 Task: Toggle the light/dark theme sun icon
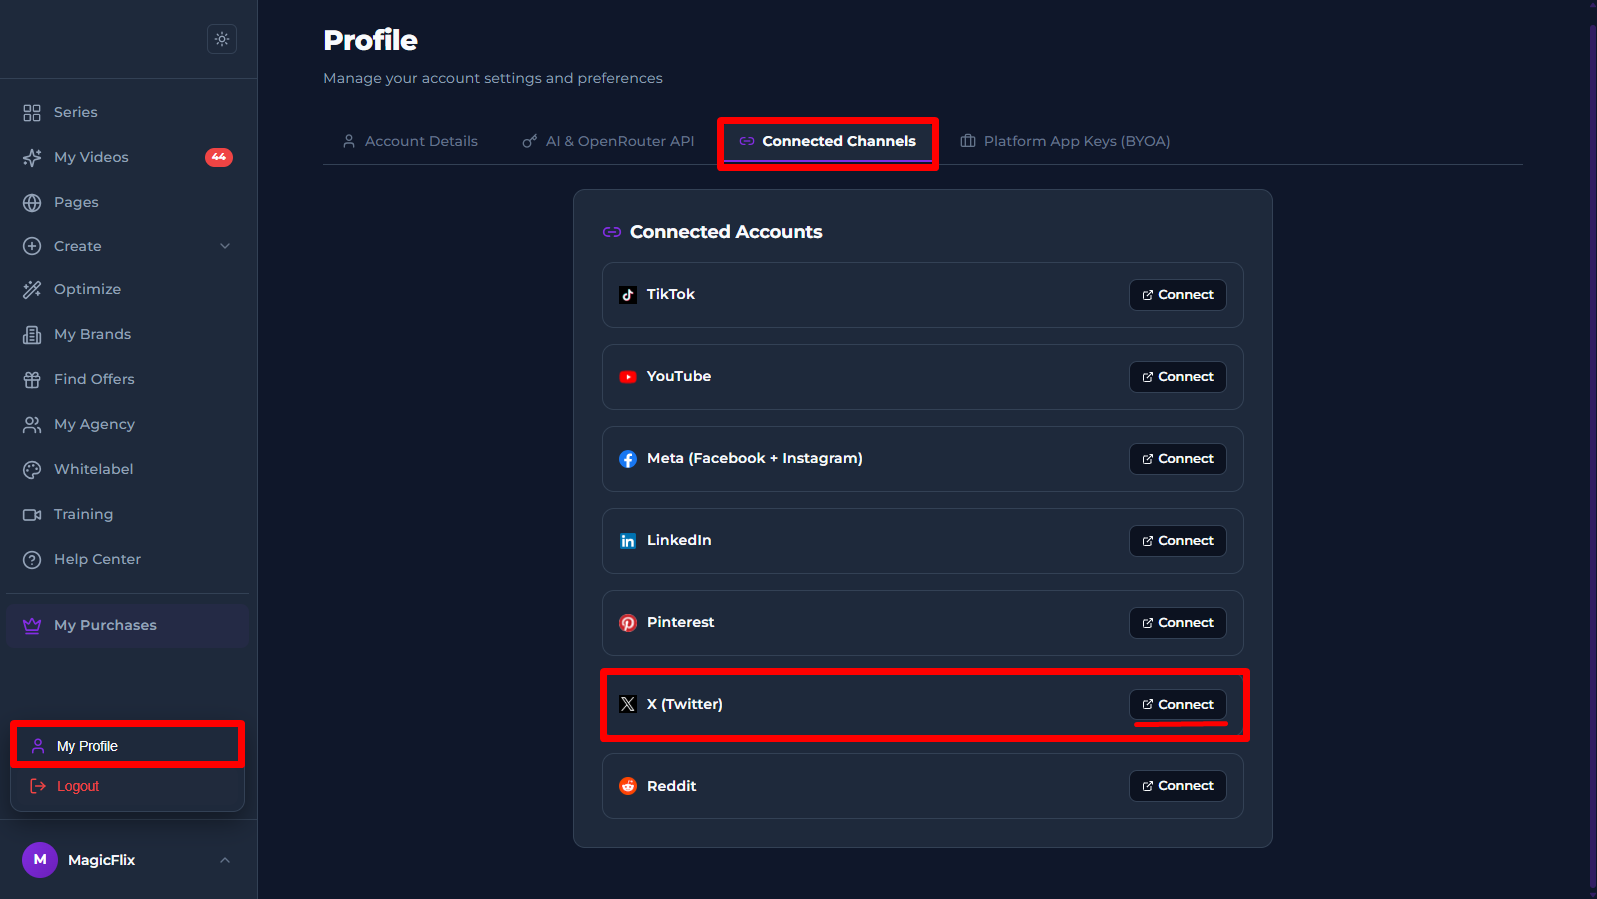pos(222,39)
